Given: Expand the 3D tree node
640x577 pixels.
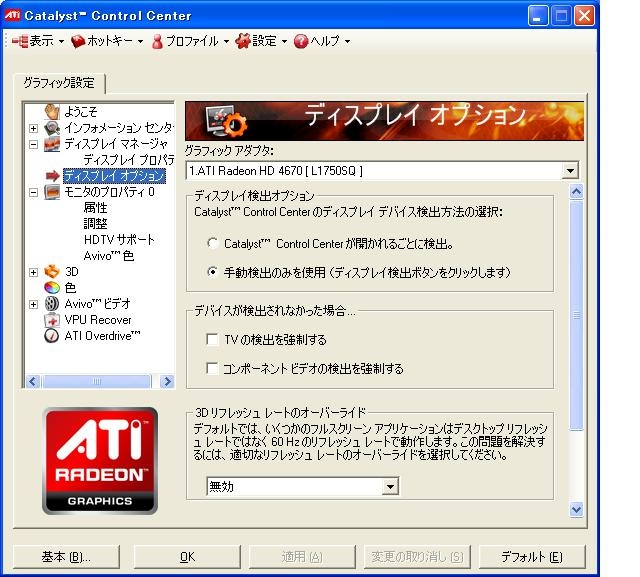Looking at the screenshot, I should pos(33,272).
